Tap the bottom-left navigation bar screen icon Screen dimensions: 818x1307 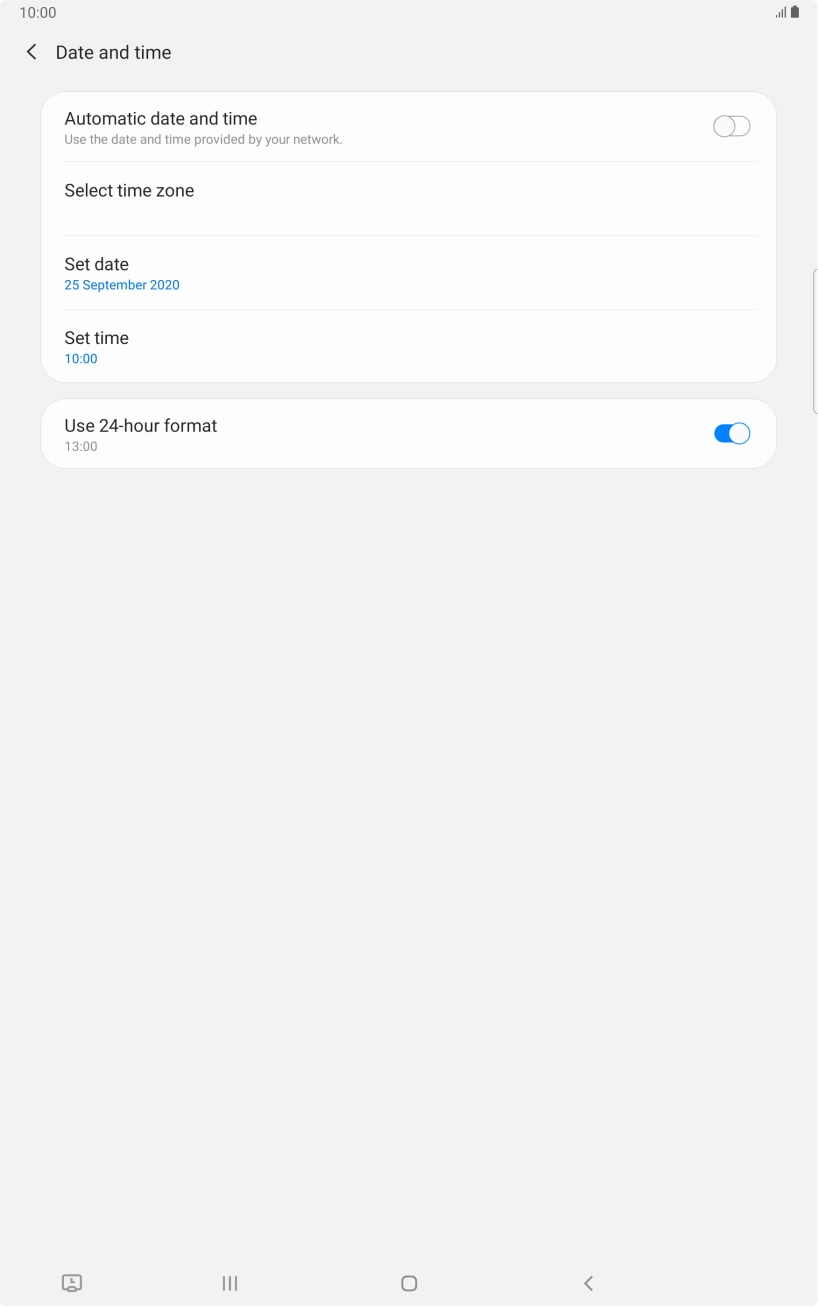(72, 1283)
